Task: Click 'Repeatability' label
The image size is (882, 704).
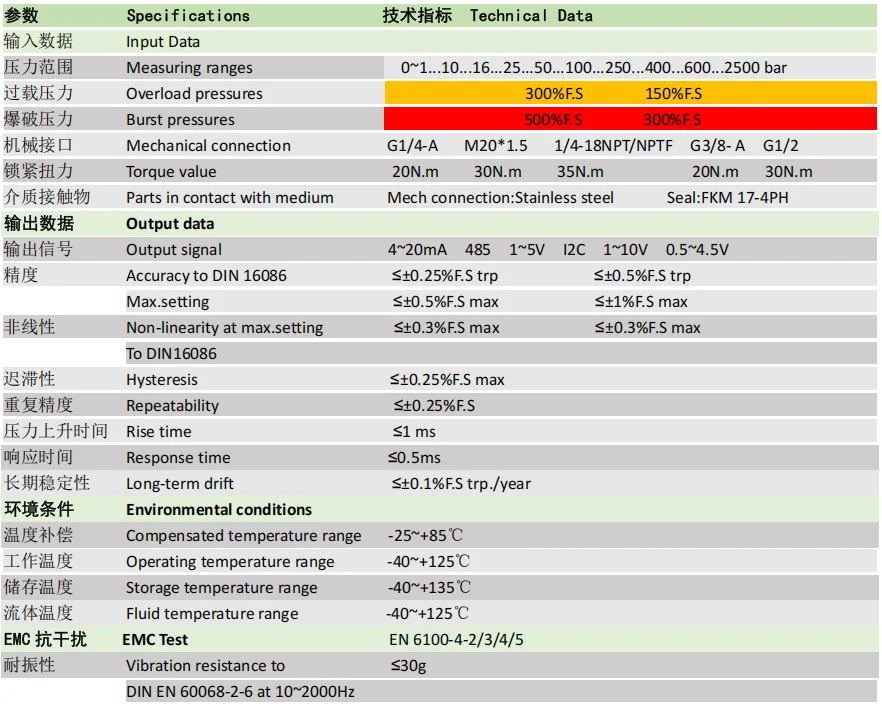Action: pyautogui.click(x=173, y=405)
